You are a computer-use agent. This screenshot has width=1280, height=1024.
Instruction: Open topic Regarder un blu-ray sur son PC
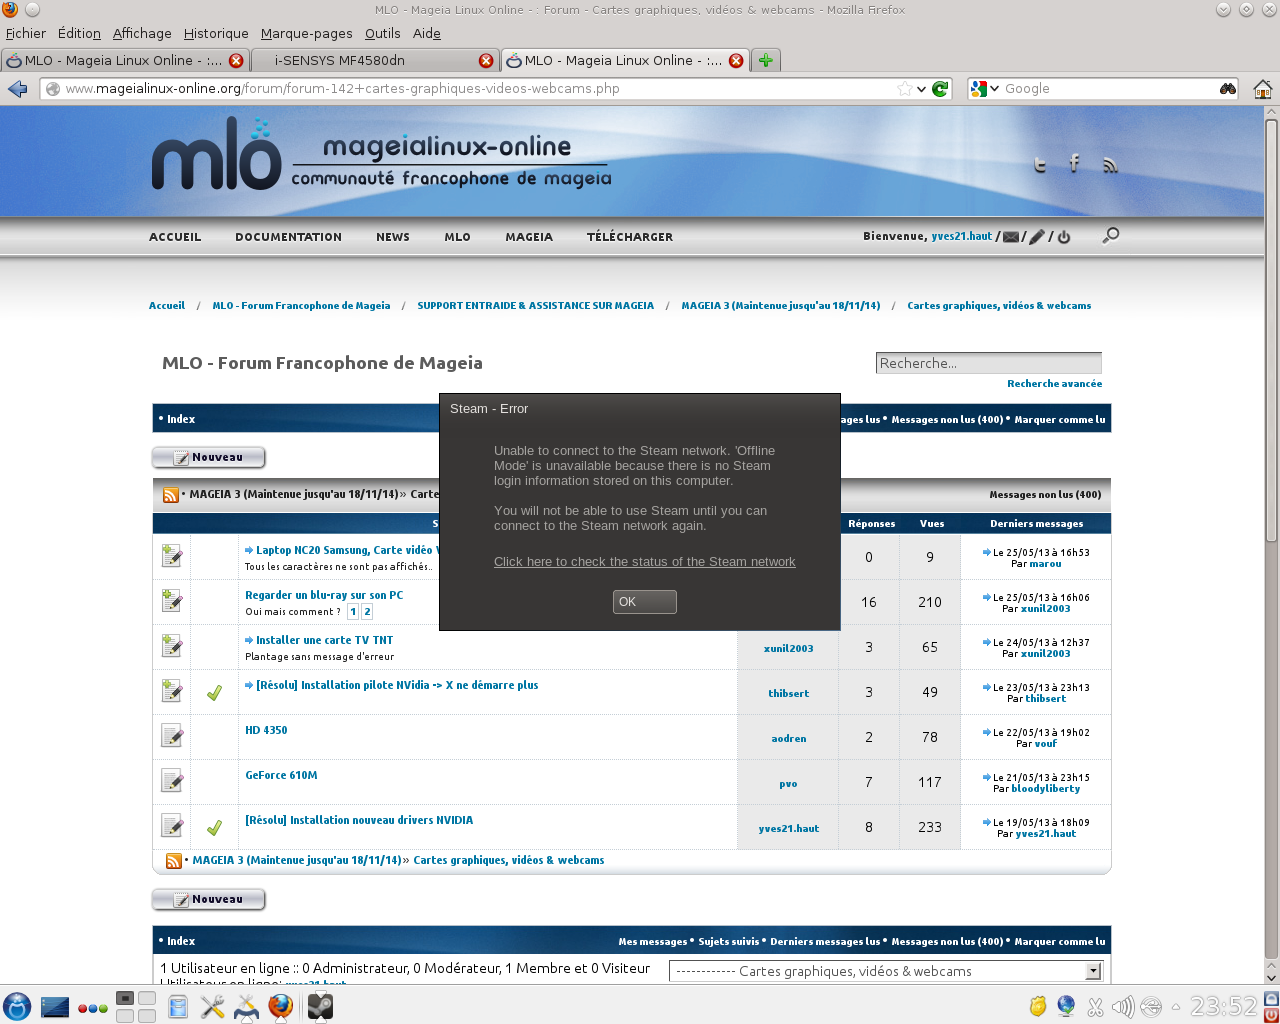point(324,595)
